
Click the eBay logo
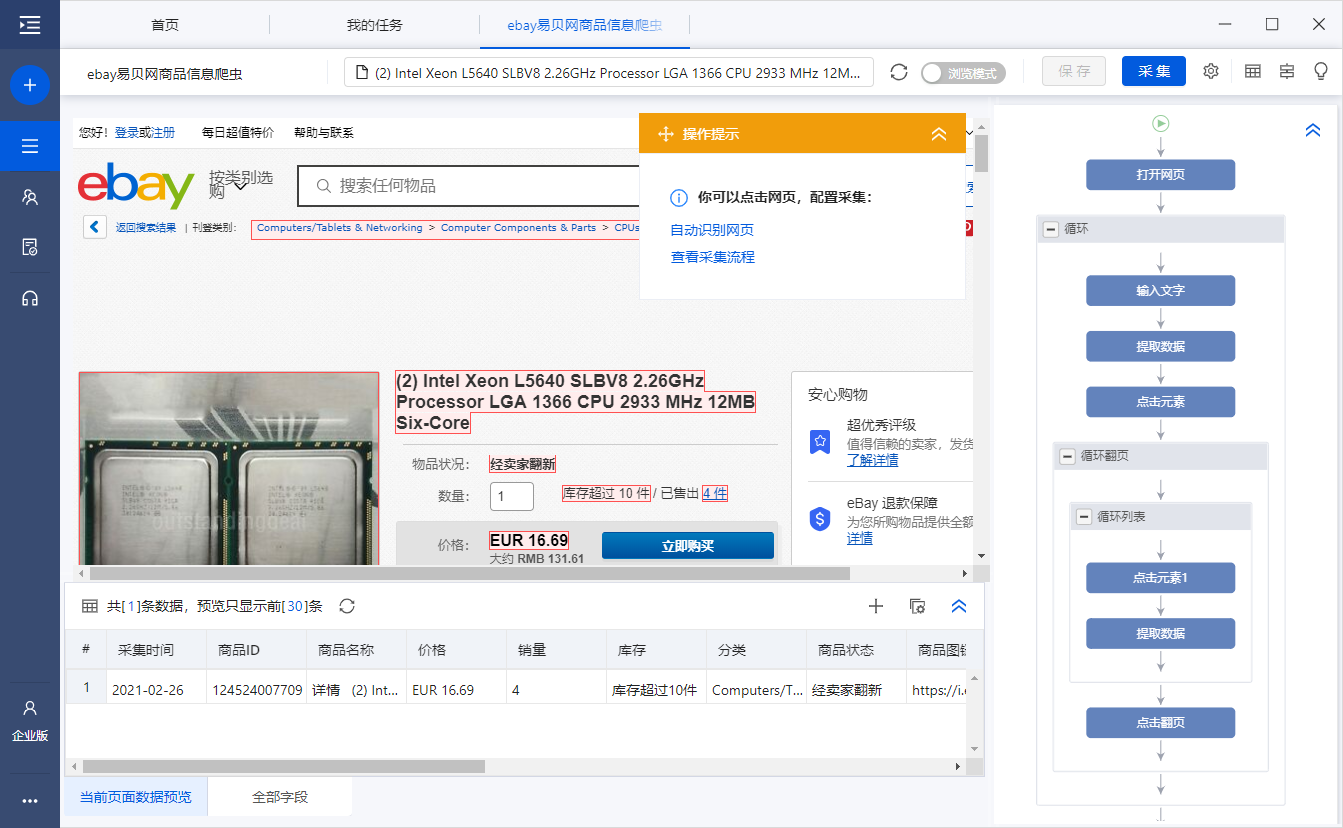click(136, 186)
